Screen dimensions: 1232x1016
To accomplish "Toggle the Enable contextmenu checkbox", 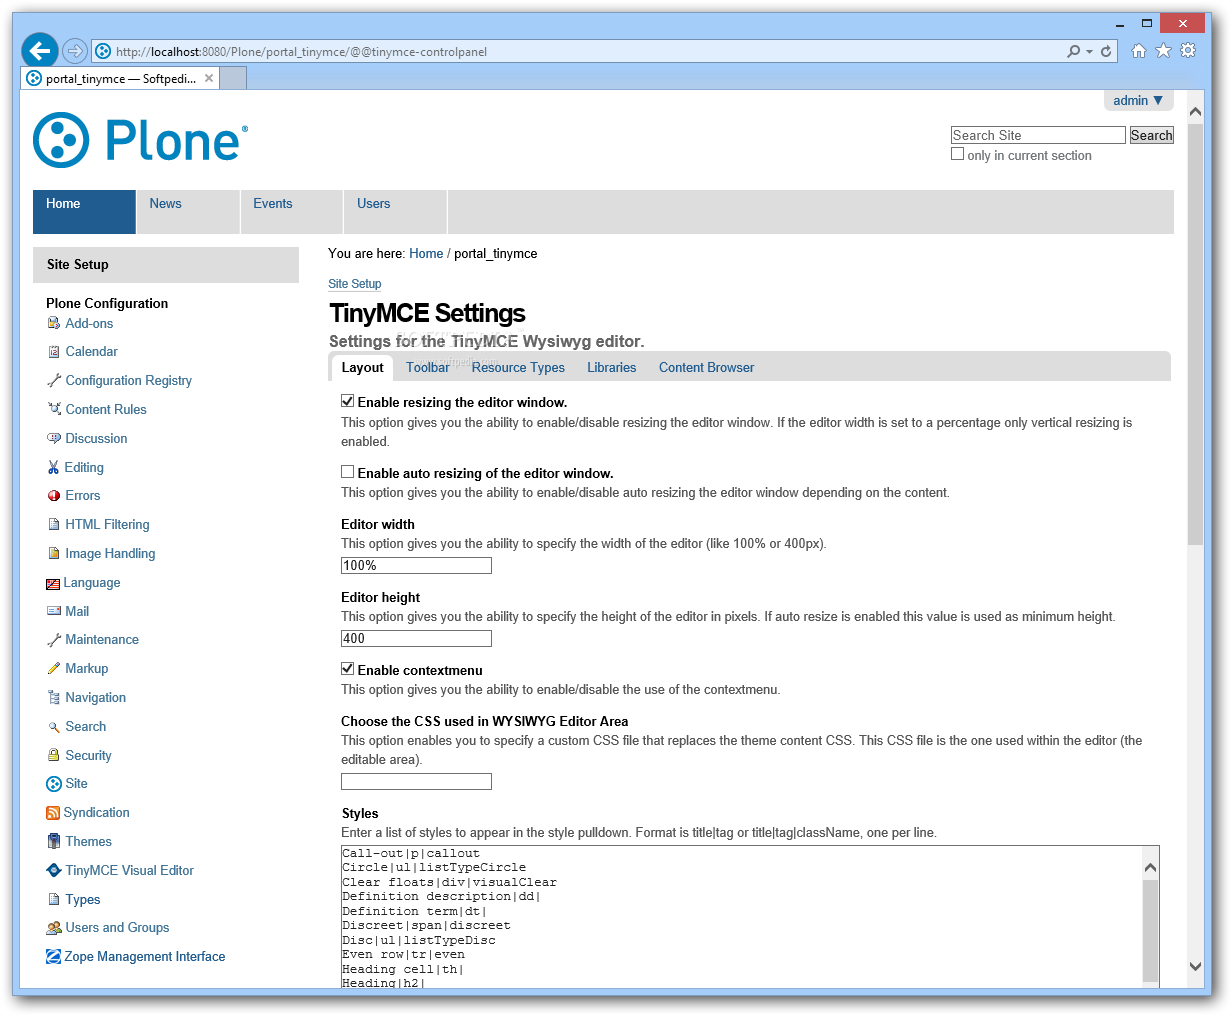I will pos(348,669).
